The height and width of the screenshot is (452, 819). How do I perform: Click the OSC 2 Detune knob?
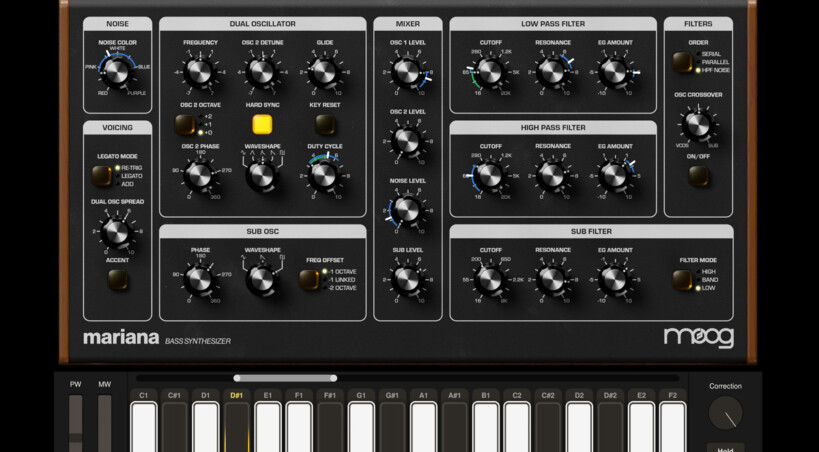[x=262, y=72]
